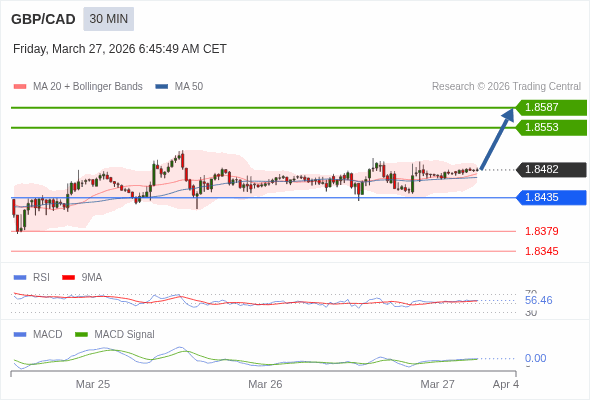
Task: Click the MACD legend swatch
Action: (x=20, y=335)
